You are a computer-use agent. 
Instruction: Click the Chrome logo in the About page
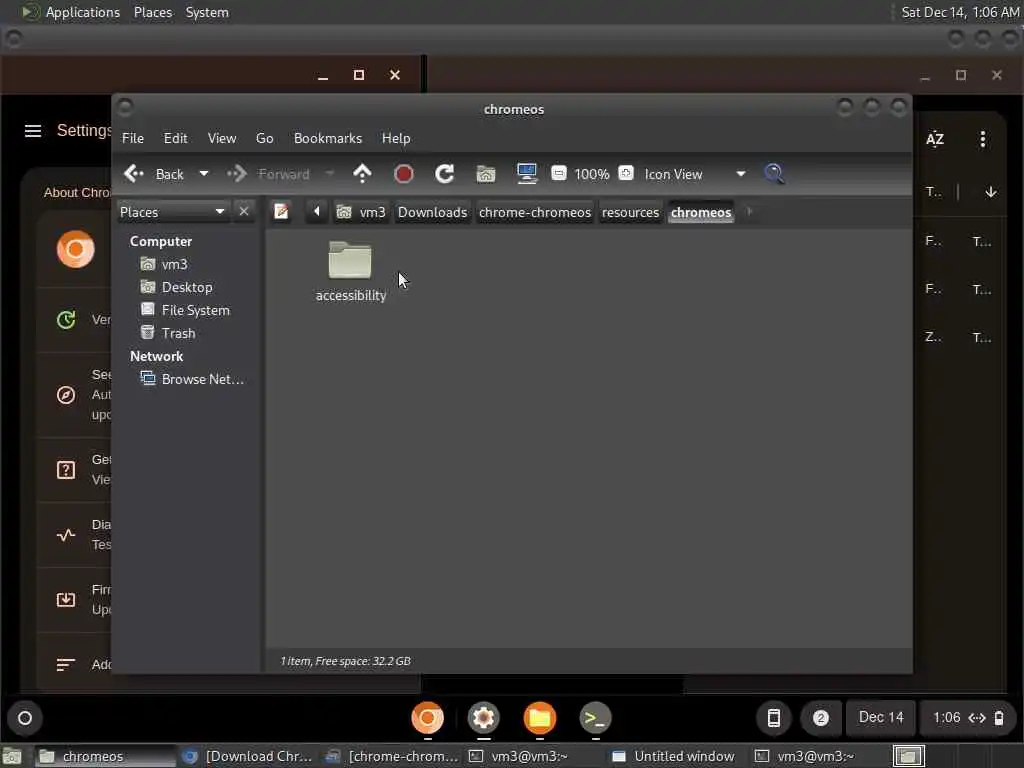click(76, 249)
